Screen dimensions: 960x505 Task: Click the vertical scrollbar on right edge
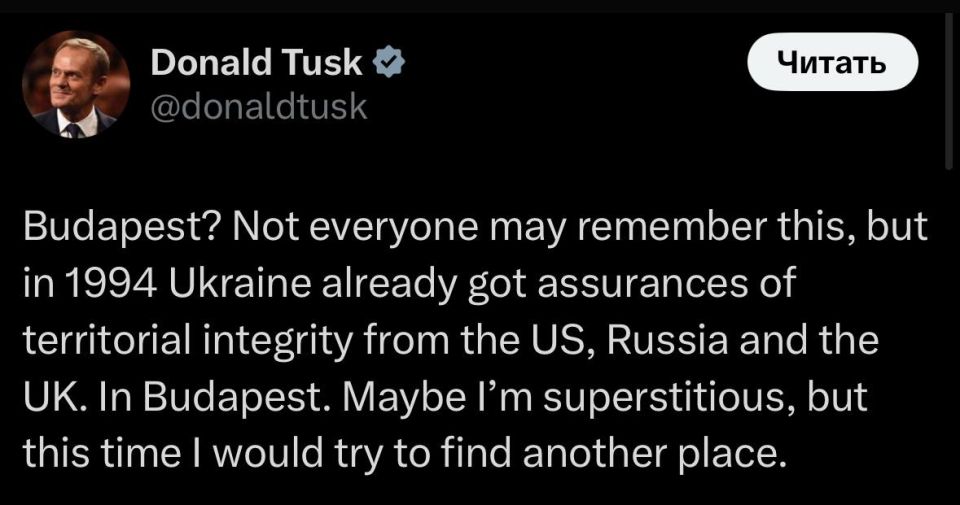point(949,100)
